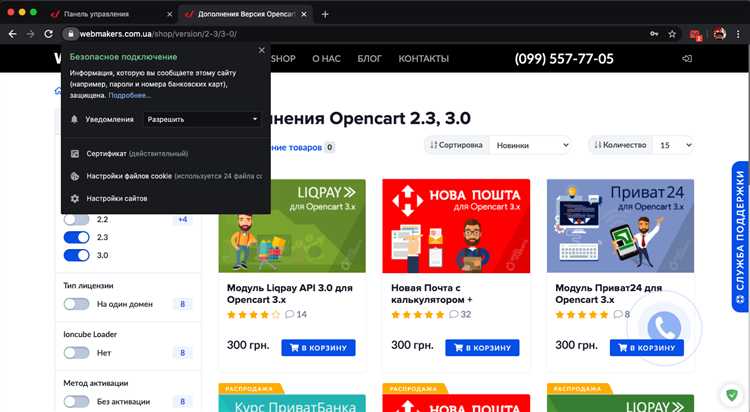The width and height of the screenshot is (750, 412).
Task: Click the browser back arrow
Action: [13, 34]
